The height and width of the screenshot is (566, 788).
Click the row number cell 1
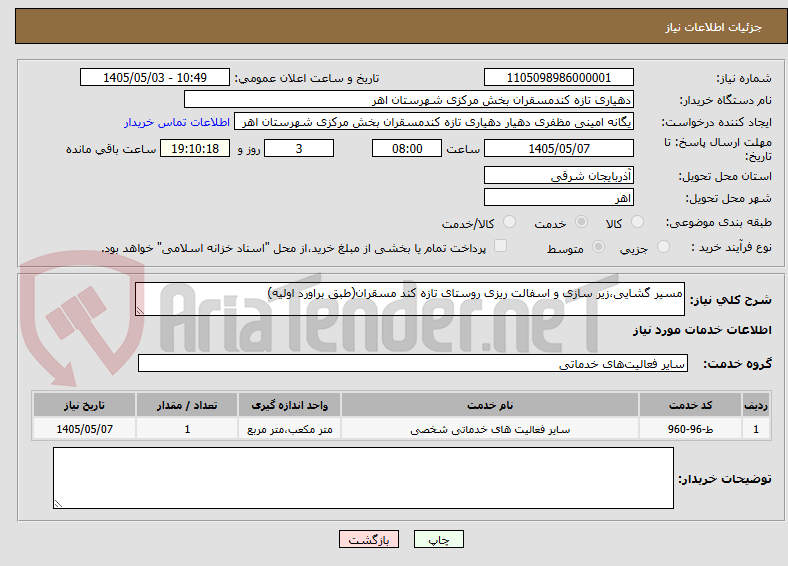(756, 429)
